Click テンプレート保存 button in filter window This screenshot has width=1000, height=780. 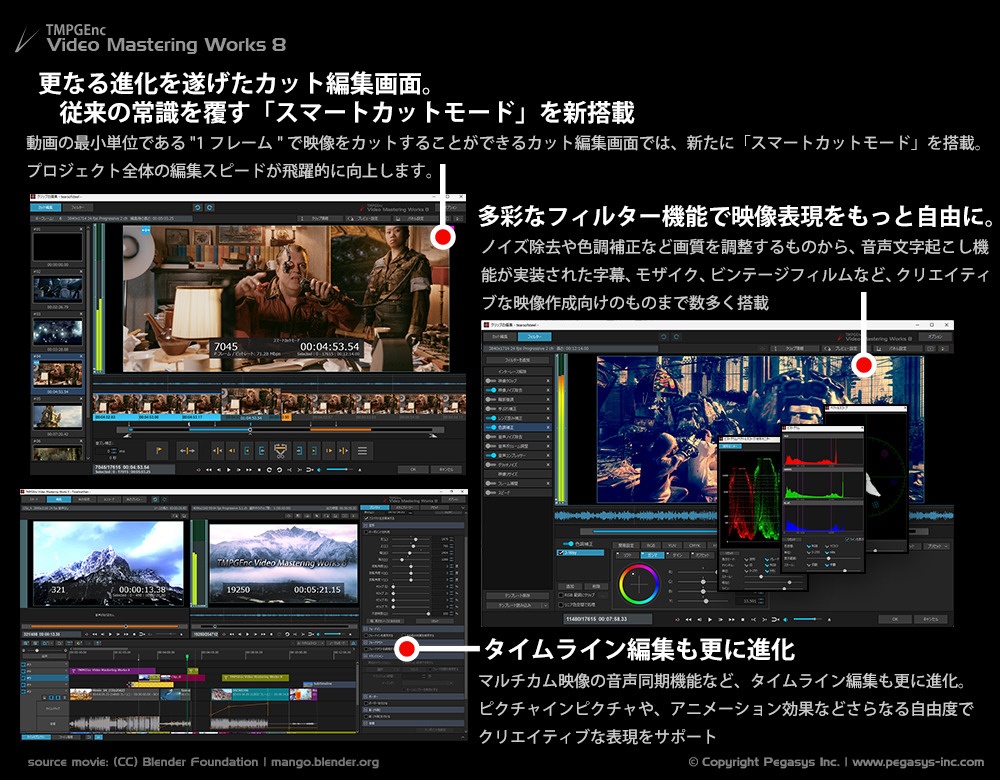point(517,596)
